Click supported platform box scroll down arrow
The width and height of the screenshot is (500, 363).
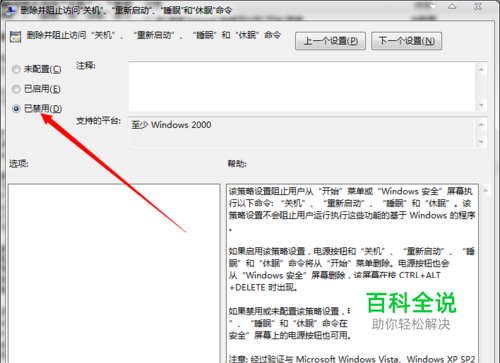point(481,142)
